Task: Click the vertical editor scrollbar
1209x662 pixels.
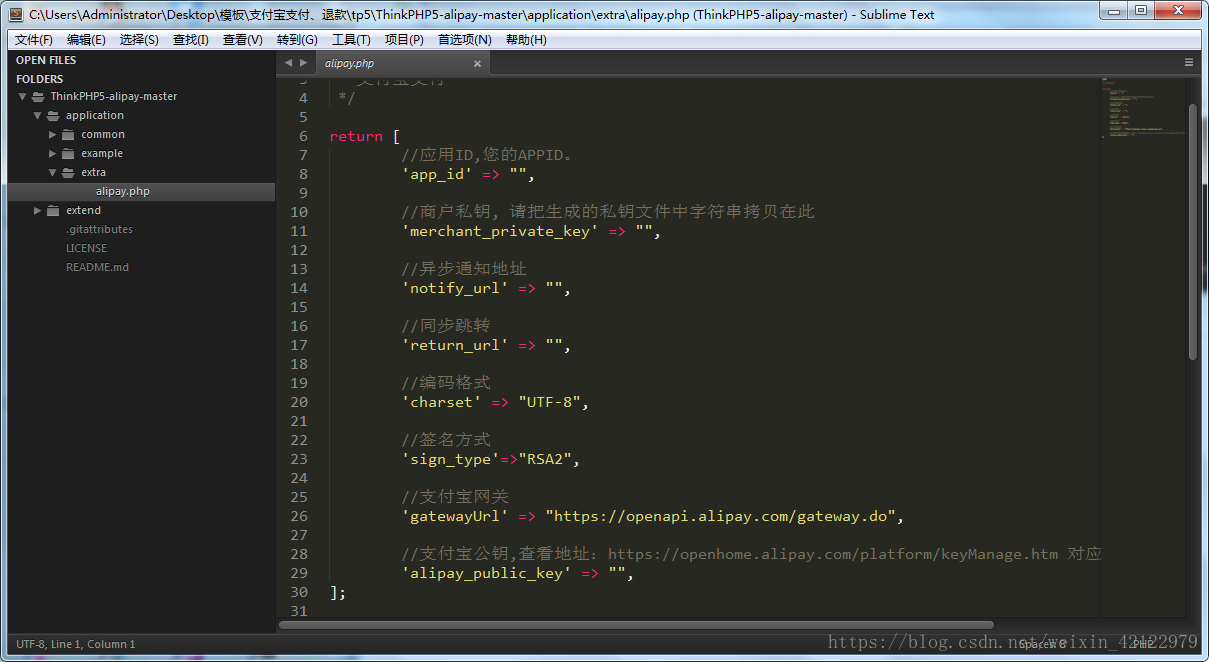Action: coord(1192,232)
